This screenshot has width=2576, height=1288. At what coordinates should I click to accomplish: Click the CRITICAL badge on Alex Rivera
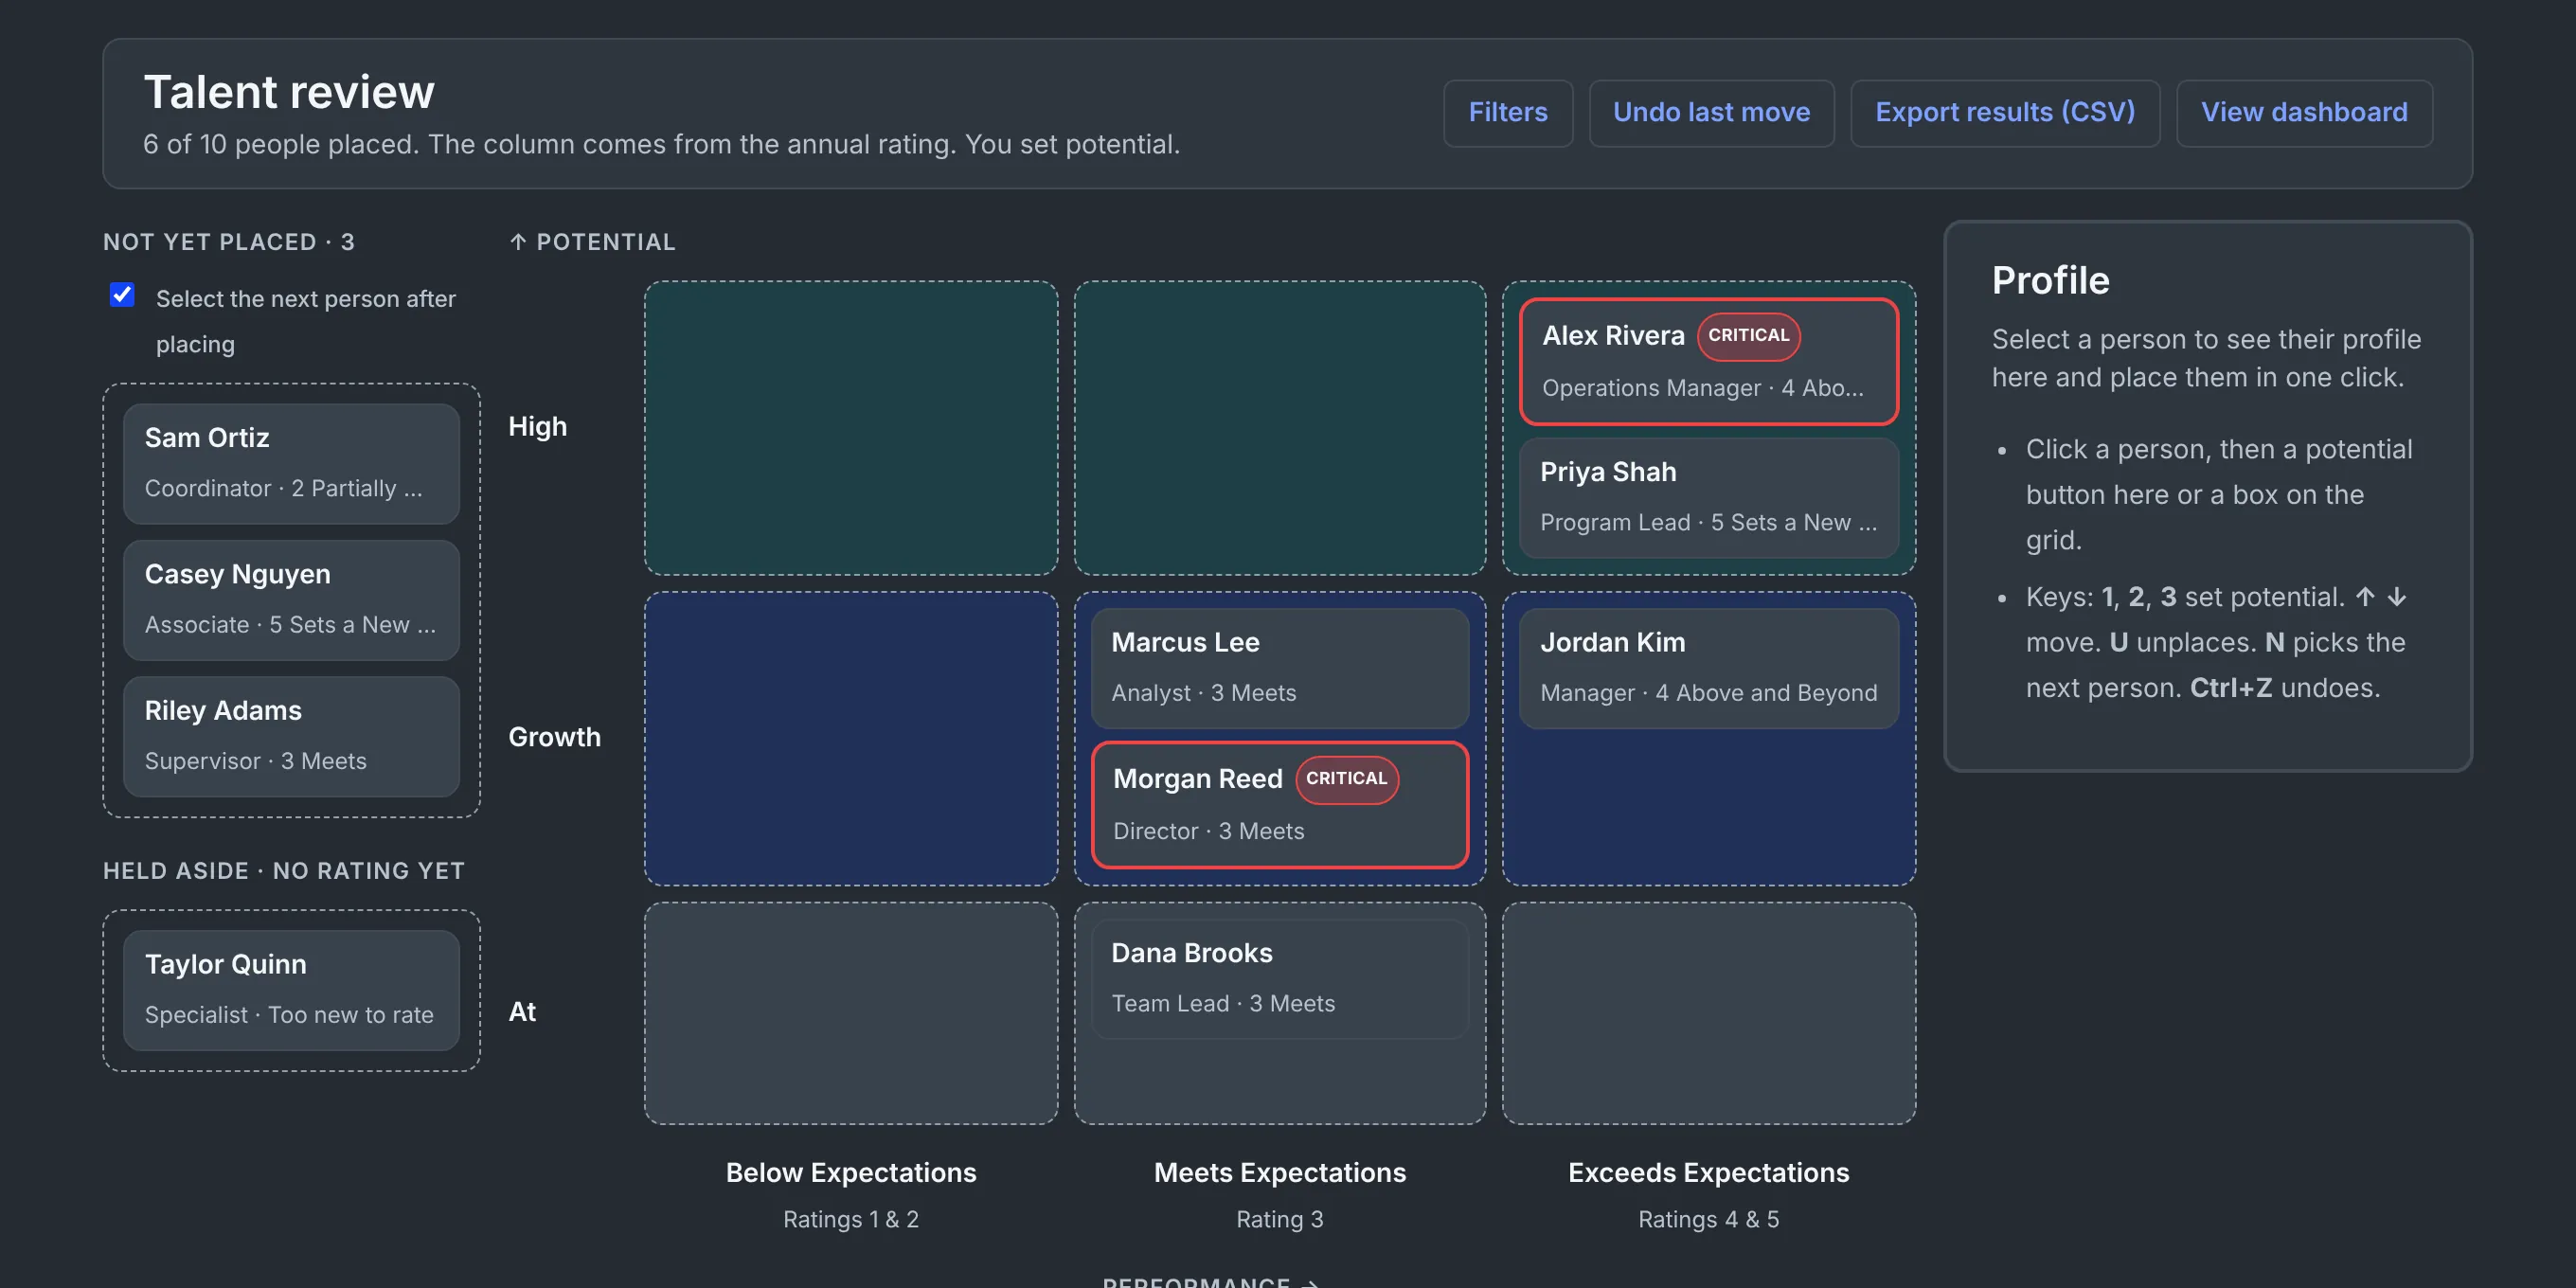point(1748,336)
